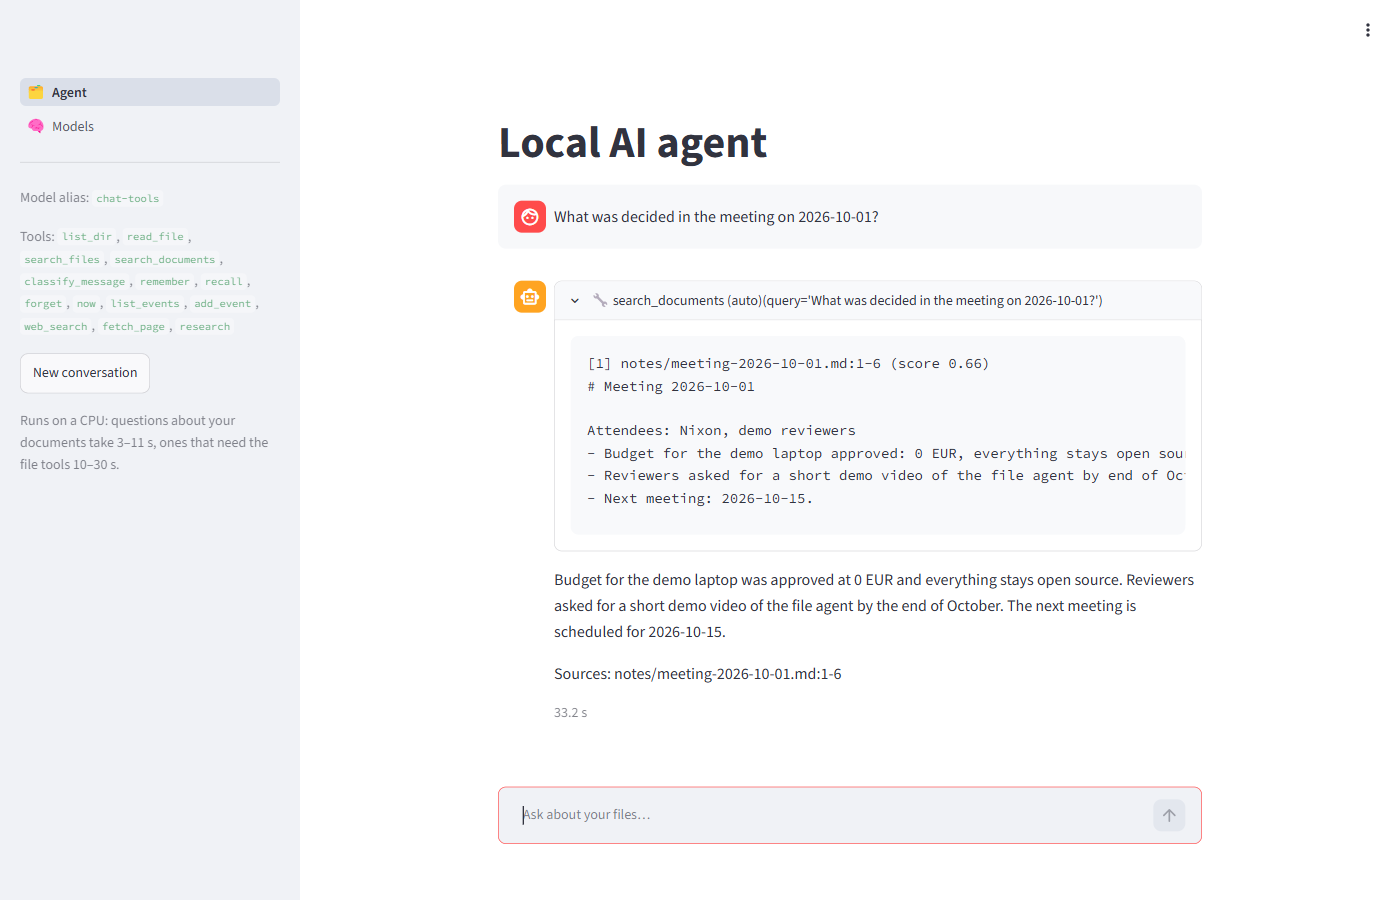Open the Models page
This screenshot has height=900, width=1400.
(x=150, y=126)
